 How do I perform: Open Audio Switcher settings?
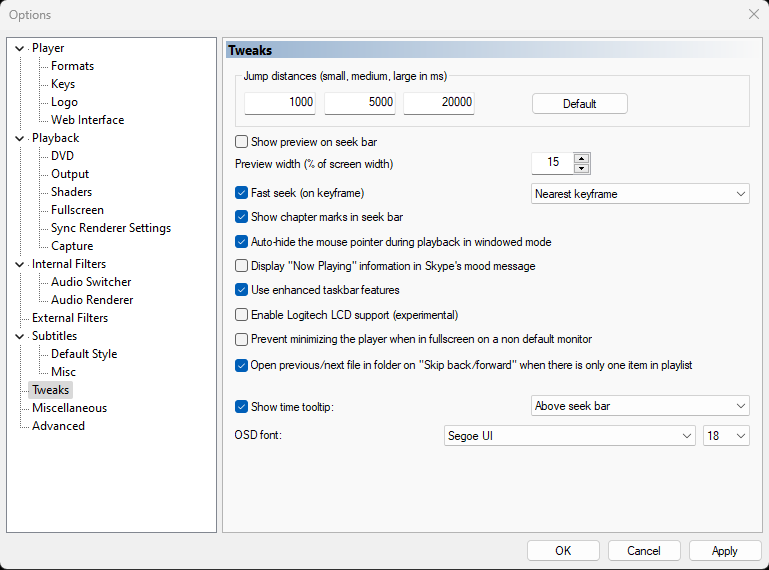click(x=91, y=282)
